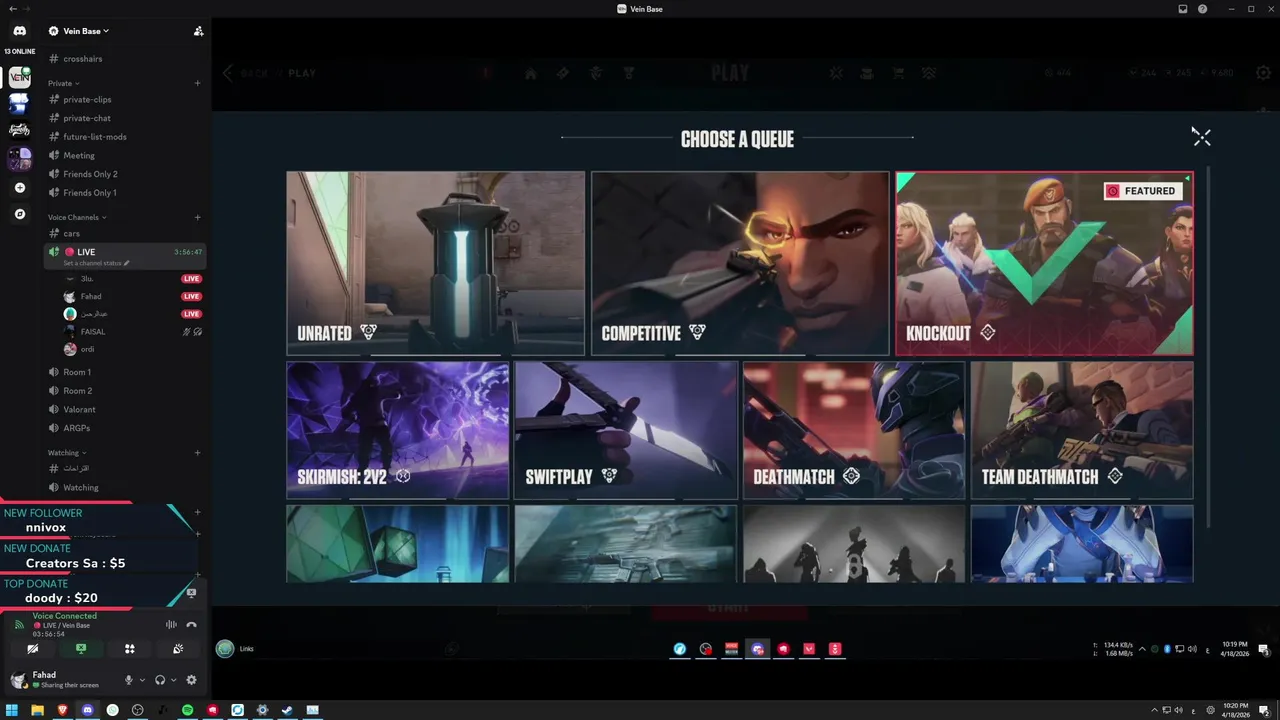
Task: Open headphone output options chevron
Action: [173, 680]
